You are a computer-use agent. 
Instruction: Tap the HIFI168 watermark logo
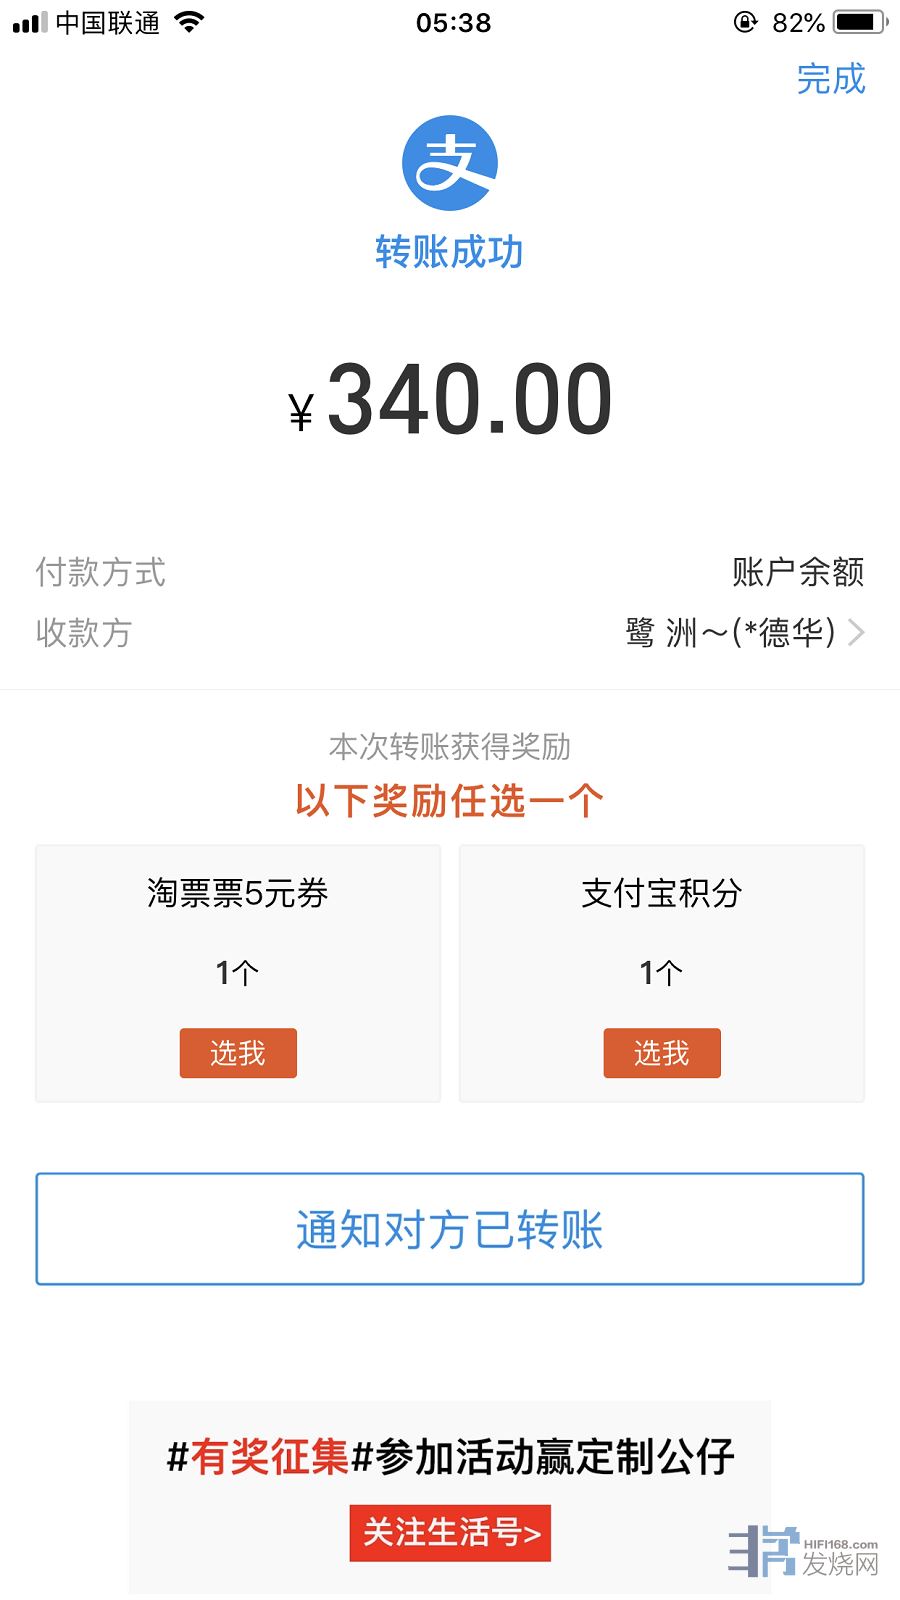tap(803, 1552)
